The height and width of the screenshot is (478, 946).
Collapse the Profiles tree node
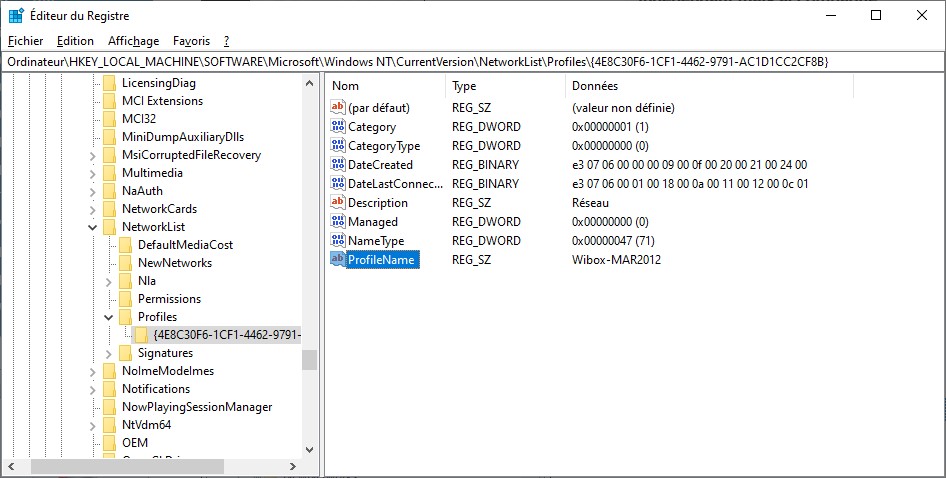(109, 317)
